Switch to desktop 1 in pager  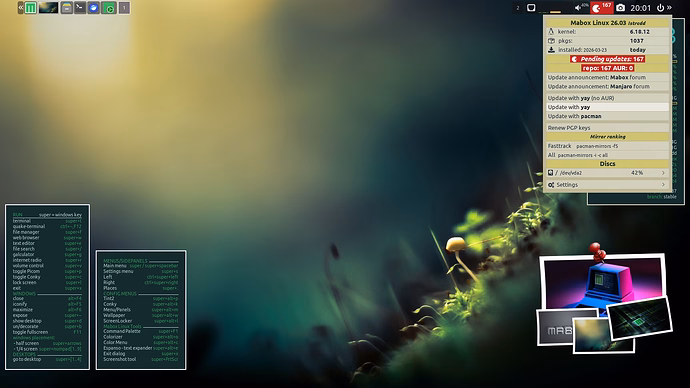(x=124, y=7)
